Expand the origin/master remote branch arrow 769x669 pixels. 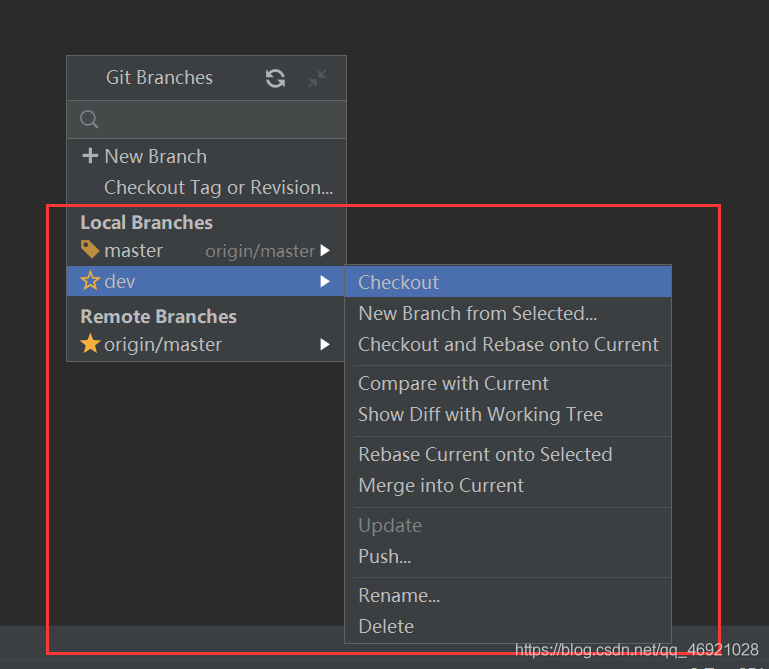325,344
